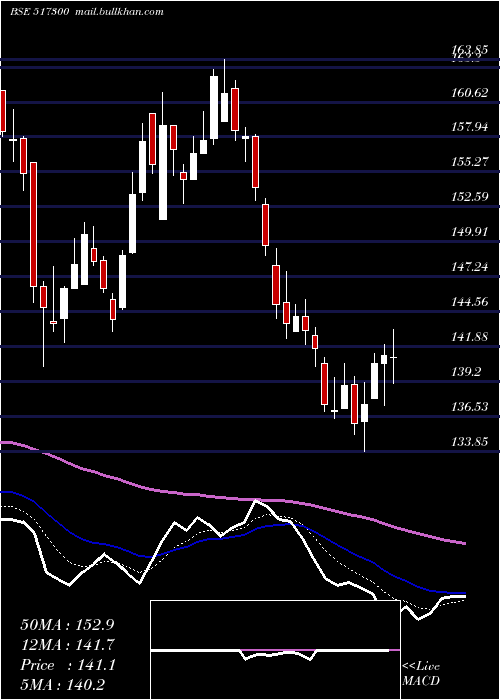Click the 50MA : 152.9 reading
This screenshot has width=500, height=700.
65,625
